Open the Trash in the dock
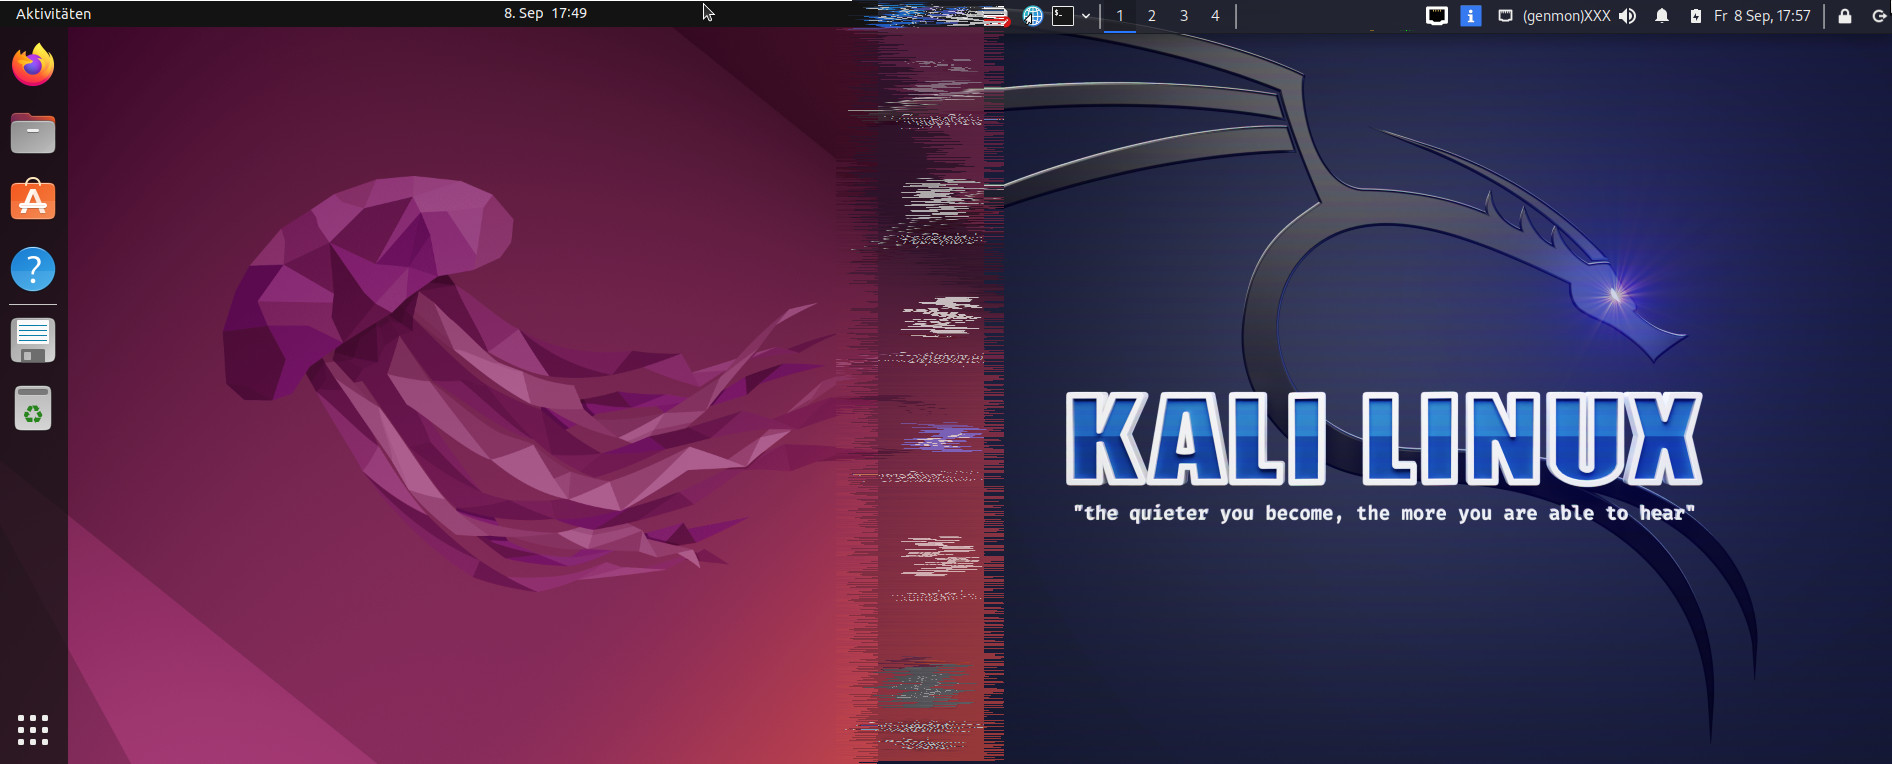This screenshot has height=764, width=1892. [x=33, y=408]
